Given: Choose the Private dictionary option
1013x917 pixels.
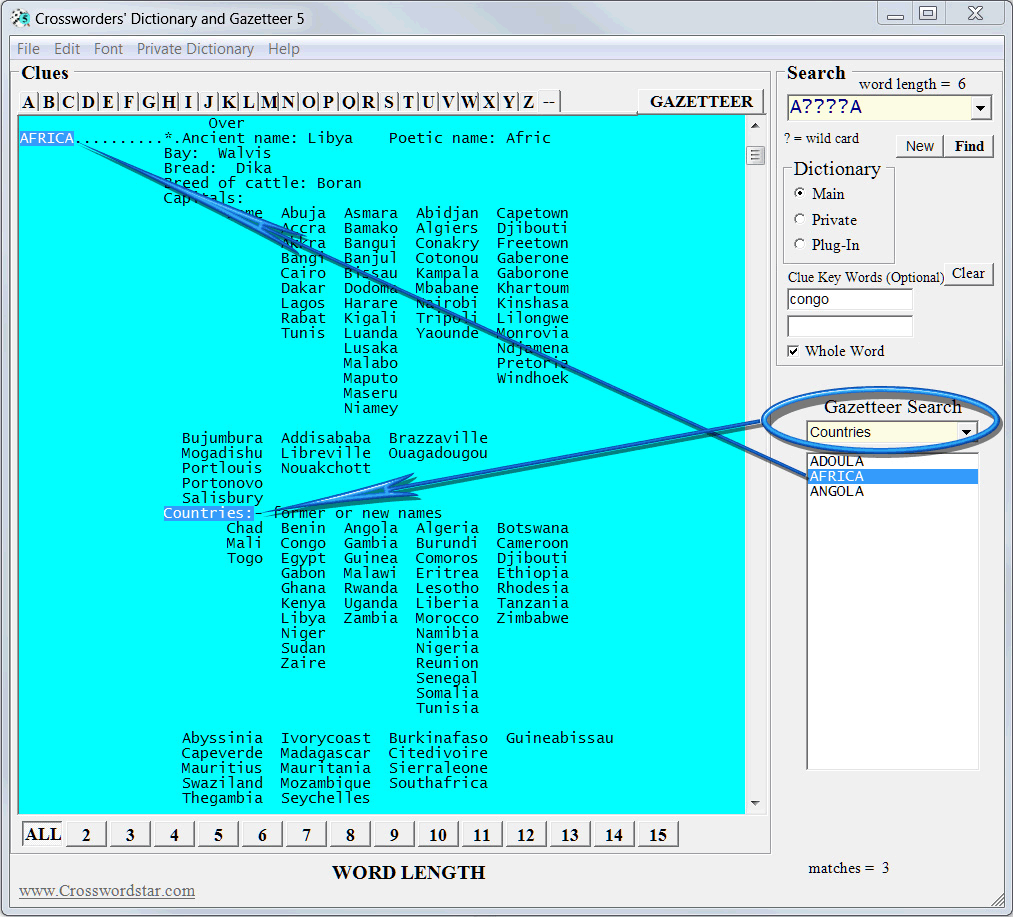Looking at the screenshot, I should (799, 219).
